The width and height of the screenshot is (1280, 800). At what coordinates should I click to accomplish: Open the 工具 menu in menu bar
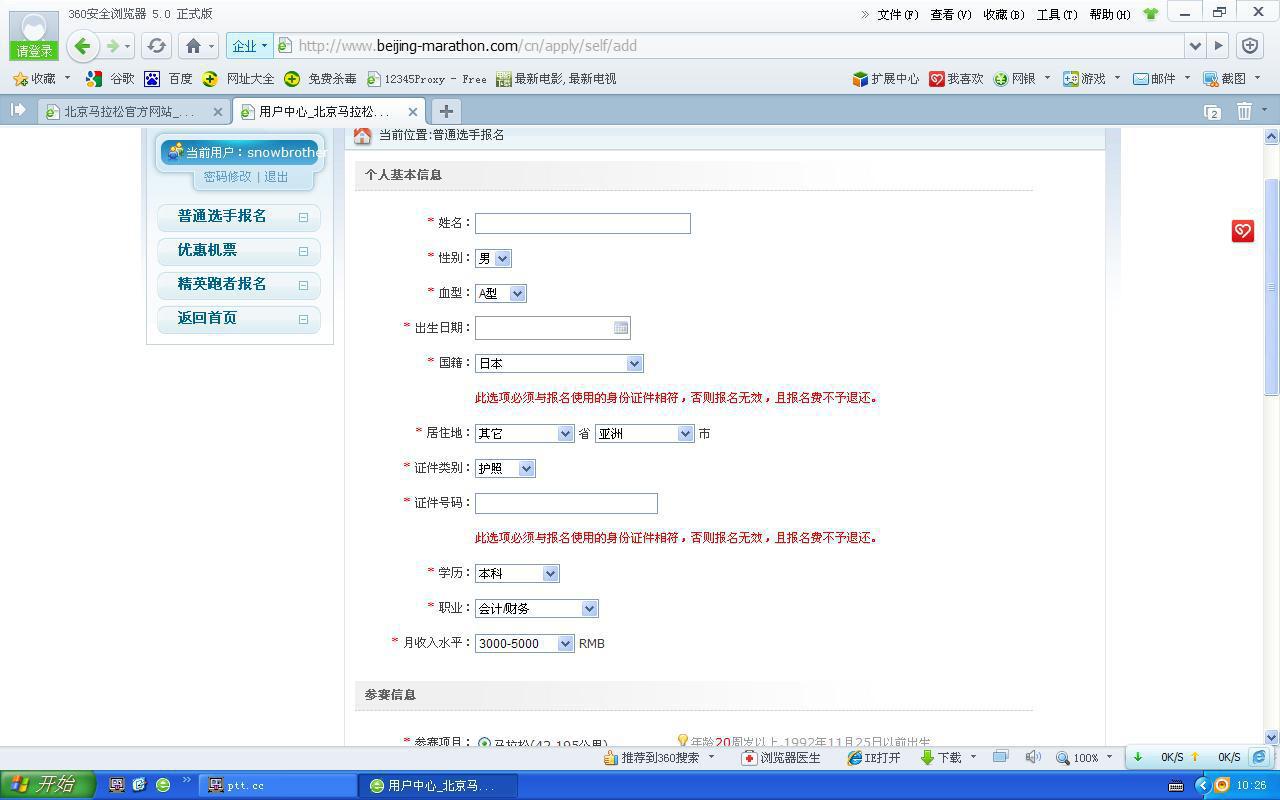click(1056, 14)
